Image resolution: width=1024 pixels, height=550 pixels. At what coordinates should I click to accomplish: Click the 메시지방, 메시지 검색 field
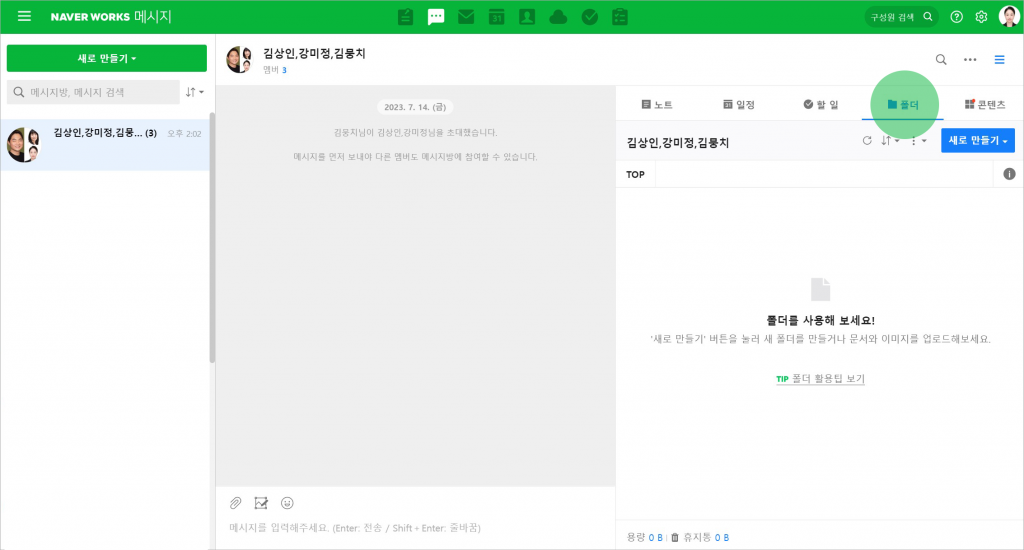click(93, 92)
